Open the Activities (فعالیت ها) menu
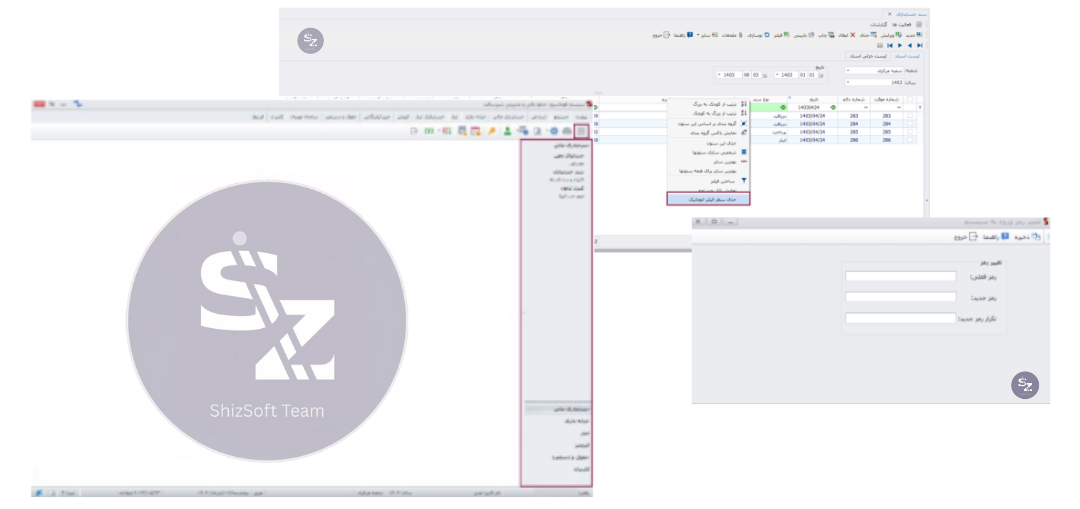The width and height of the screenshot is (1080, 509). [903, 24]
